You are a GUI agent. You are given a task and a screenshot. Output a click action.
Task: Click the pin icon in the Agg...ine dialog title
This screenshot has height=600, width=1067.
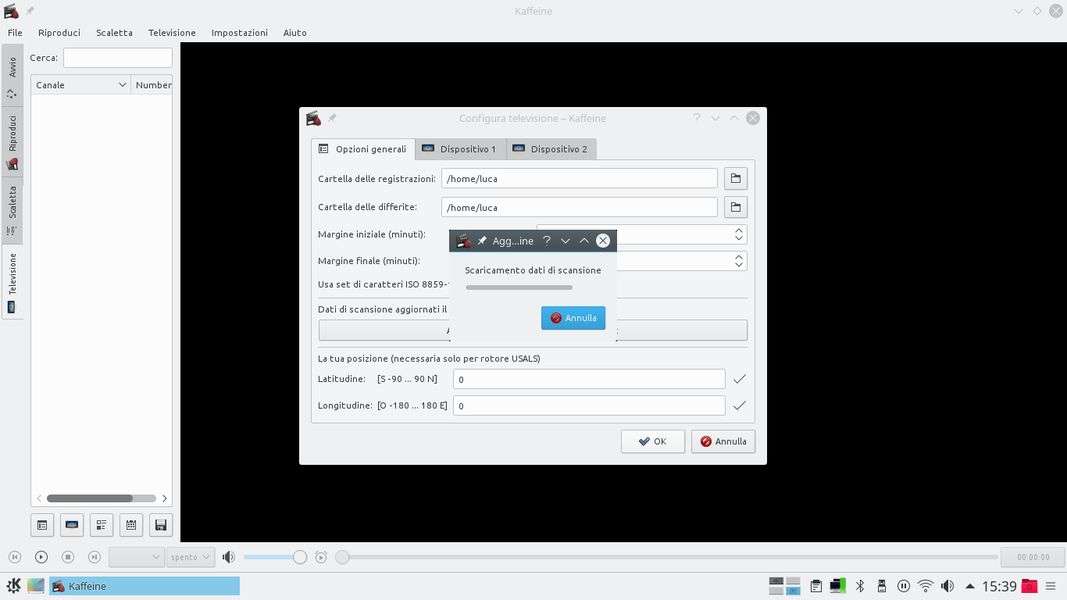tap(482, 241)
